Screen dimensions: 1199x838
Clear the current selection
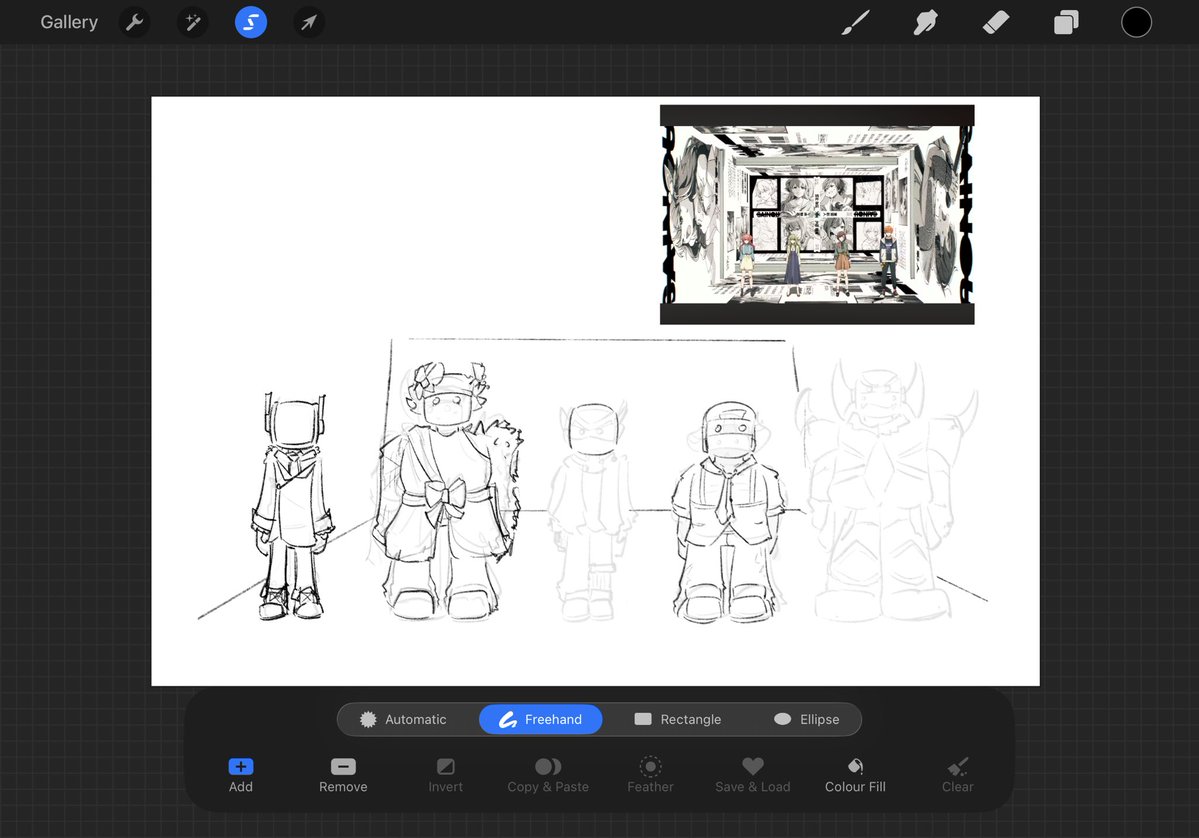pyautogui.click(x=957, y=775)
